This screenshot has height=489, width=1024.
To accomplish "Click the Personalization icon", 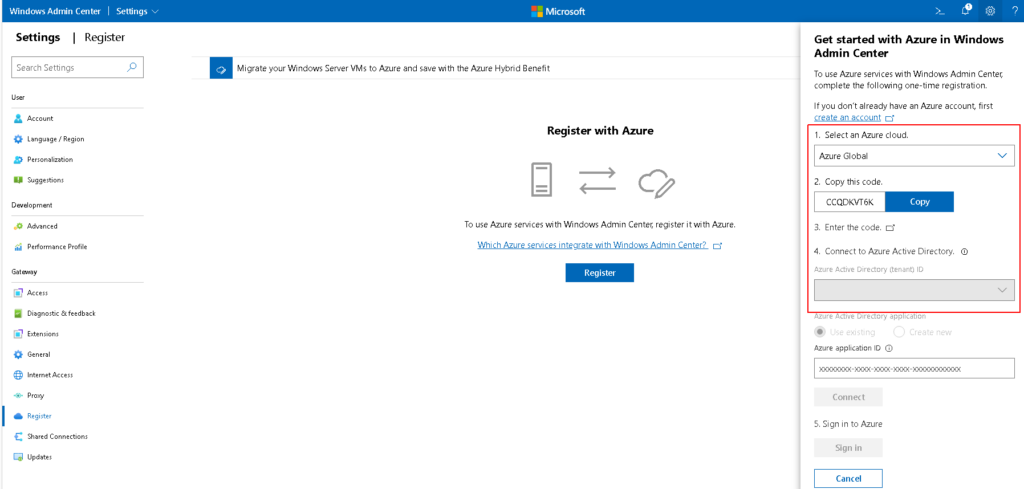I will [18, 159].
